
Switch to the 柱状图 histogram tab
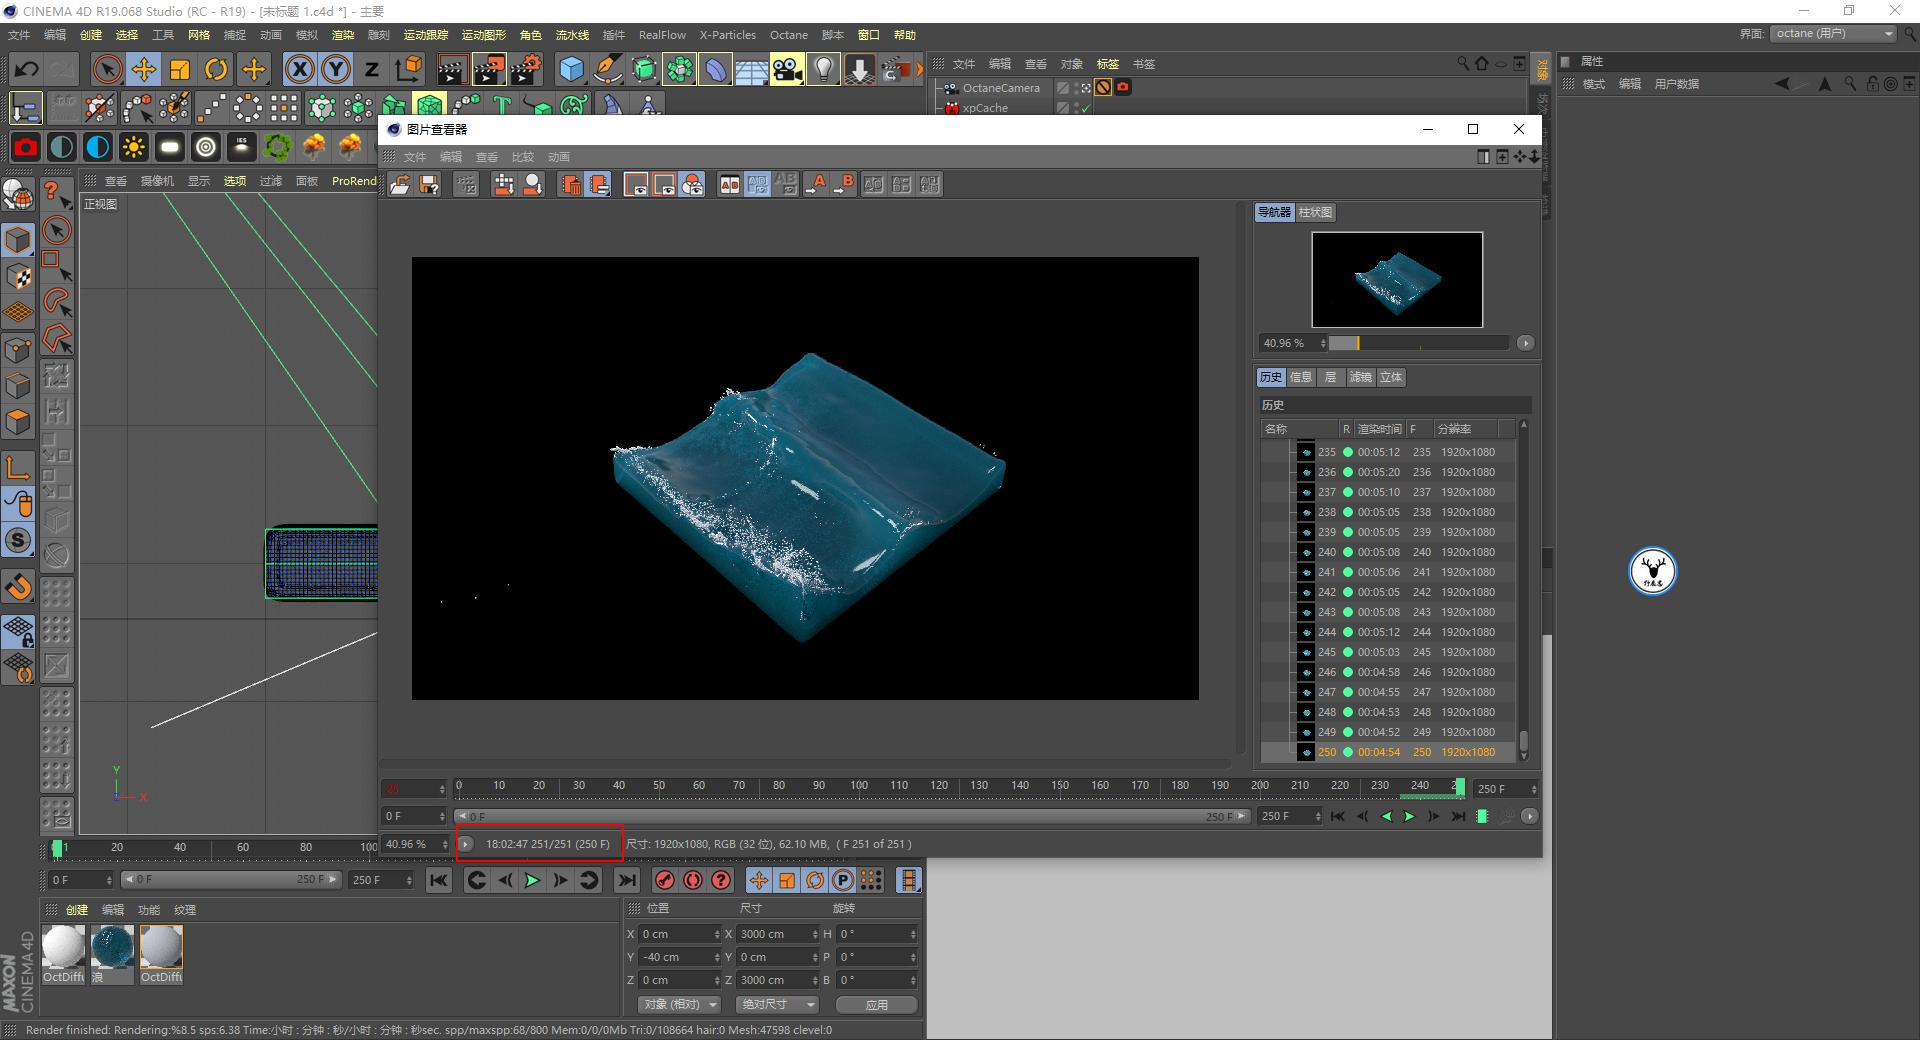click(x=1315, y=212)
